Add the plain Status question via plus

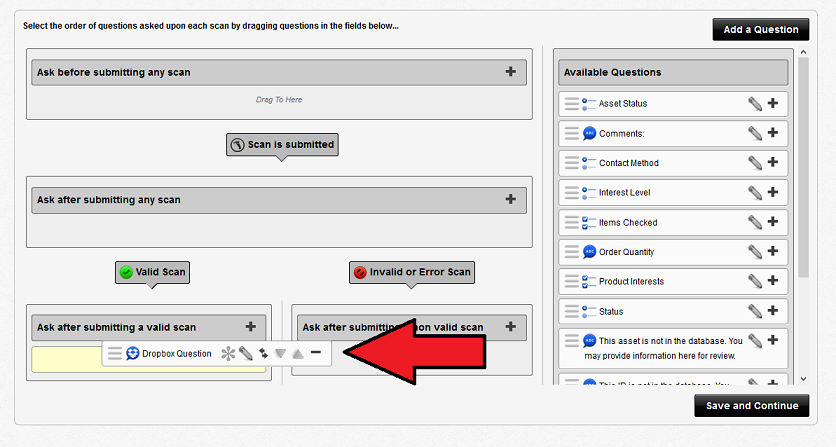point(773,310)
